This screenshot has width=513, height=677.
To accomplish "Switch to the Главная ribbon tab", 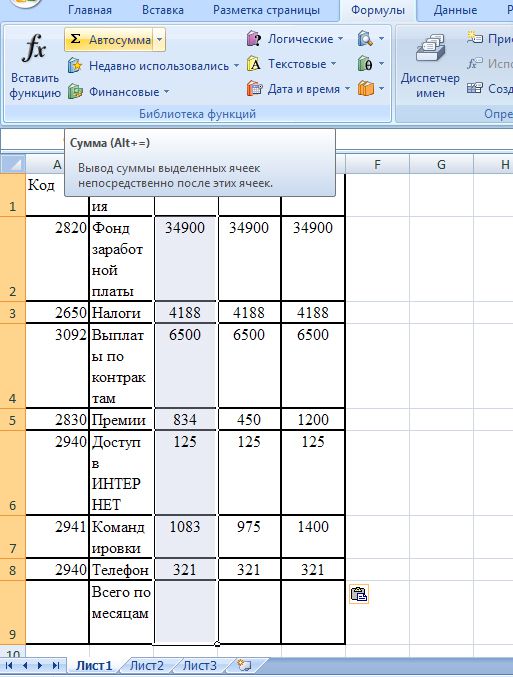I will [90, 10].
